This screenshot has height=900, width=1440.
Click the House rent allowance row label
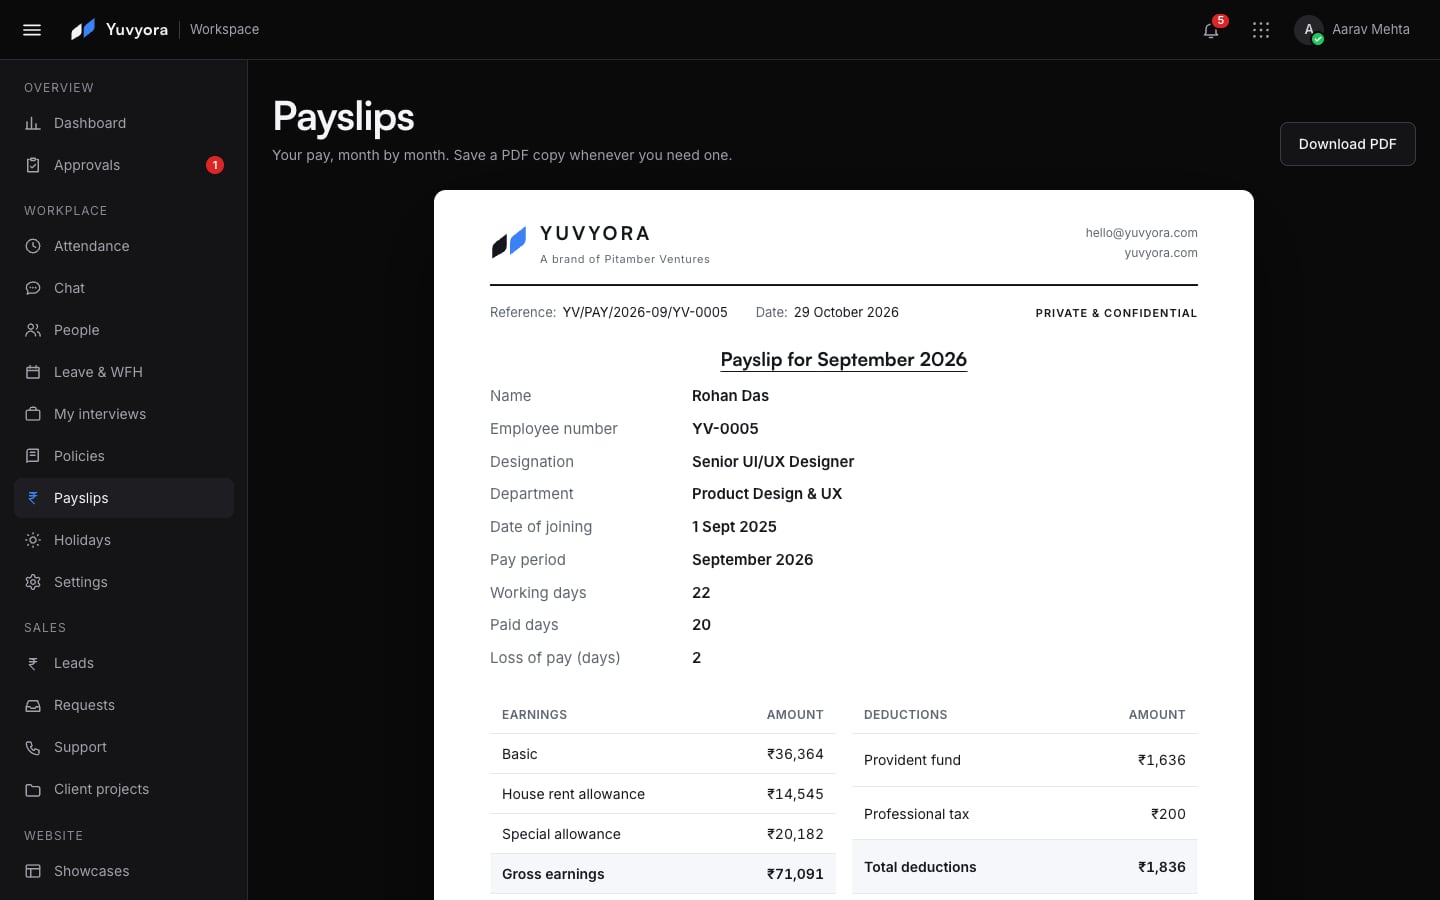(x=573, y=794)
